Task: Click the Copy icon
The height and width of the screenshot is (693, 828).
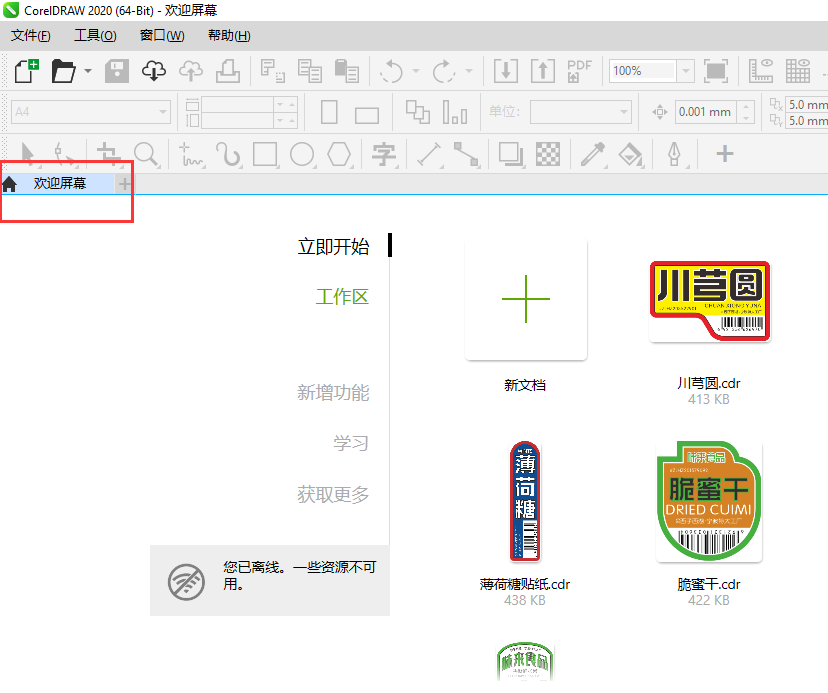Action: pyautogui.click(x=310, y=71)
